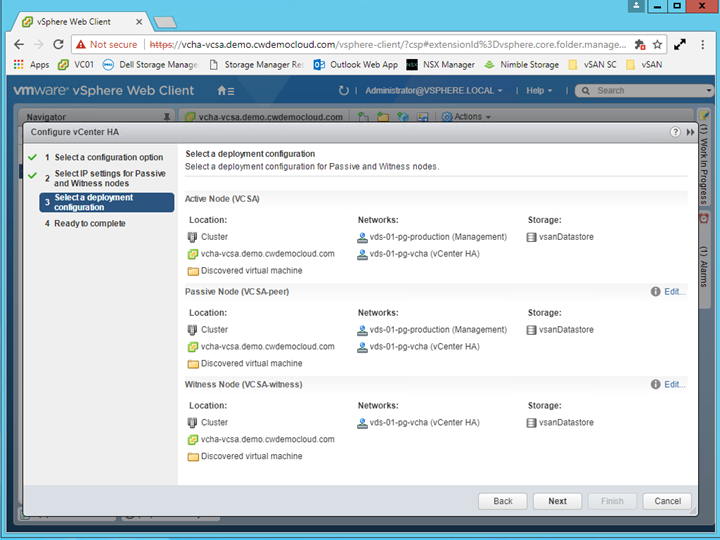Go back in browser history

[x=19, y=45]
